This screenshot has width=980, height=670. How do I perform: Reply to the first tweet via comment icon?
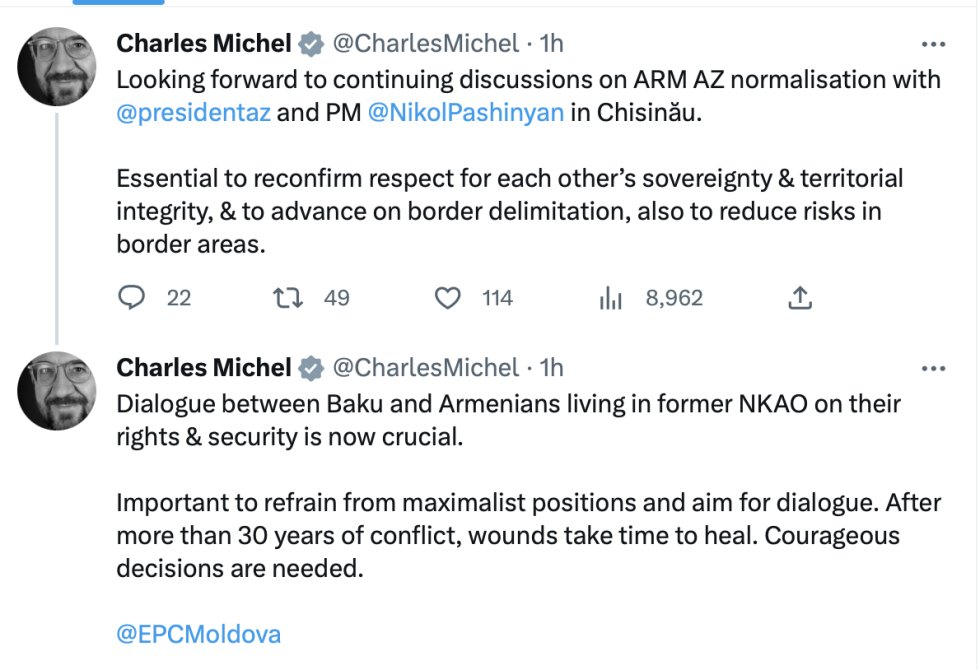tap(131, 298)
